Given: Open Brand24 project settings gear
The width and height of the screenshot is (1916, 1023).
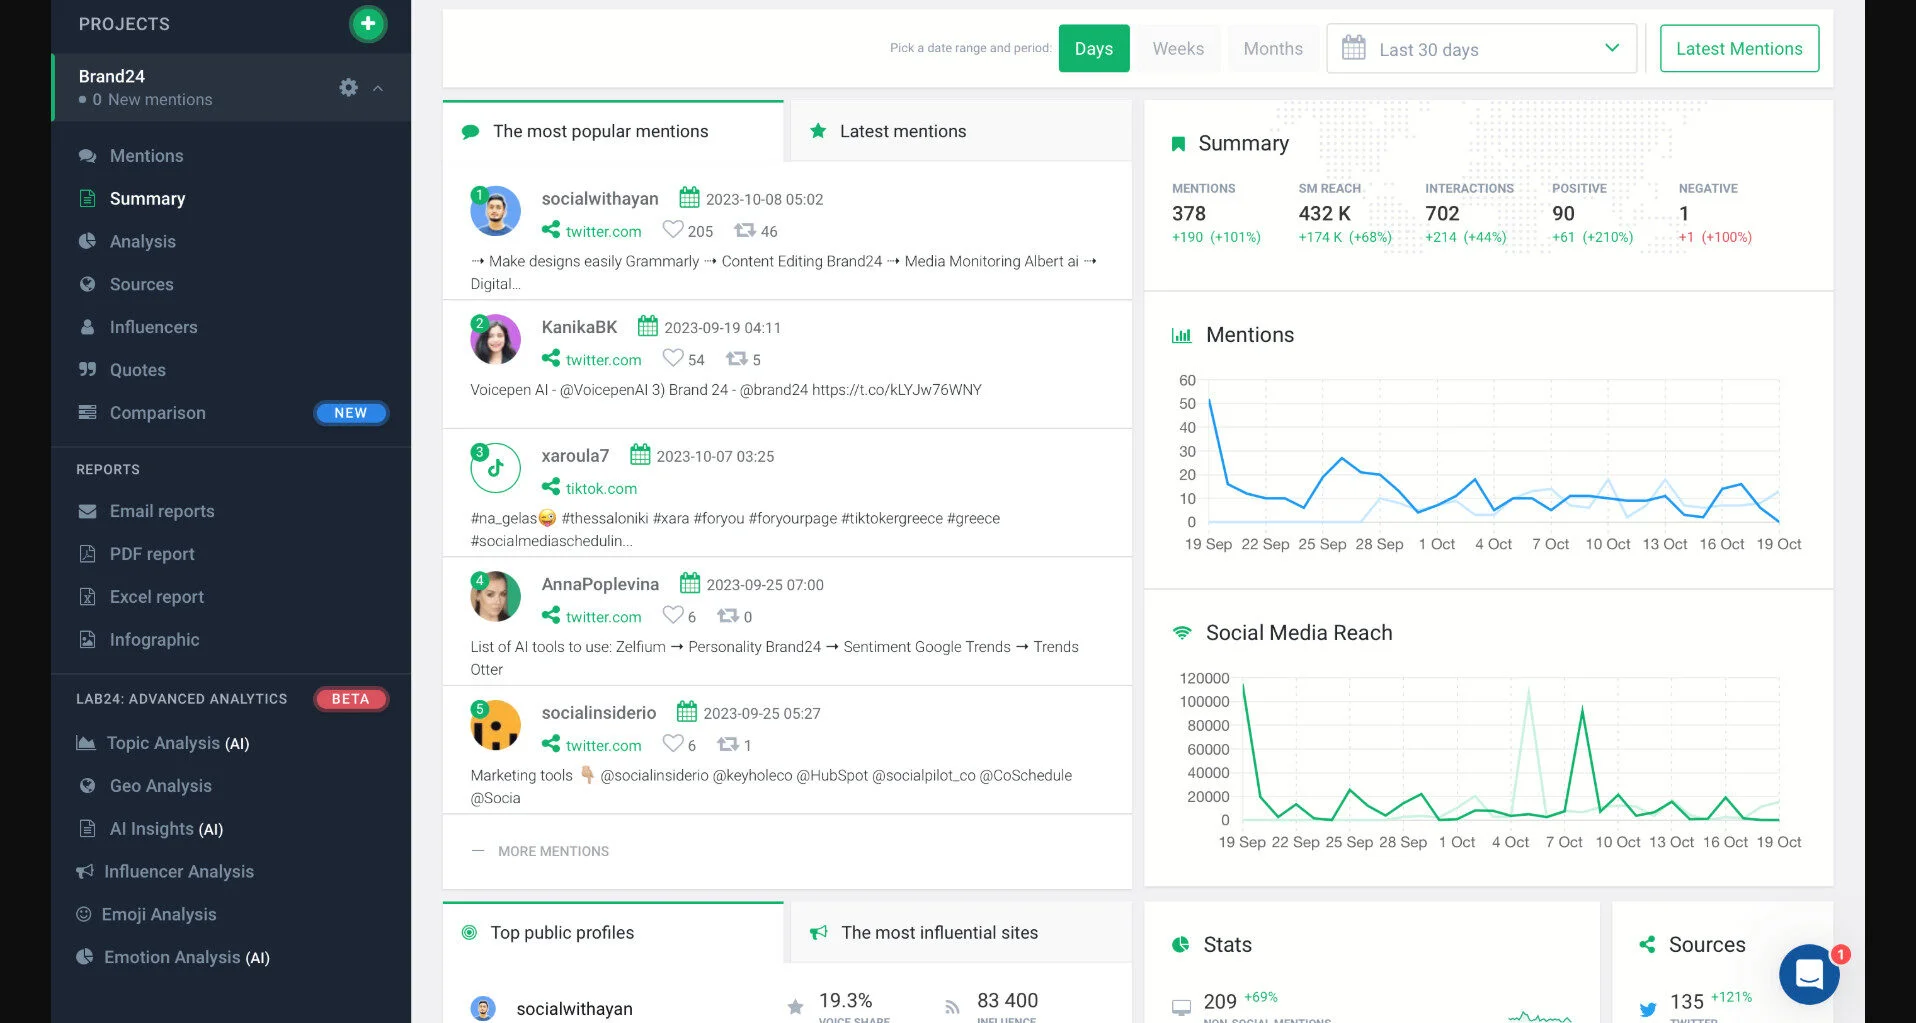Looking at the screenshot, I should (348, 88).
